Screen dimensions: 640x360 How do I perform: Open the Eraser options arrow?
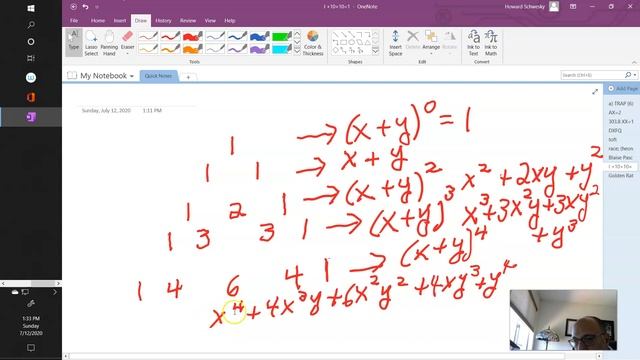click(127, 53)
